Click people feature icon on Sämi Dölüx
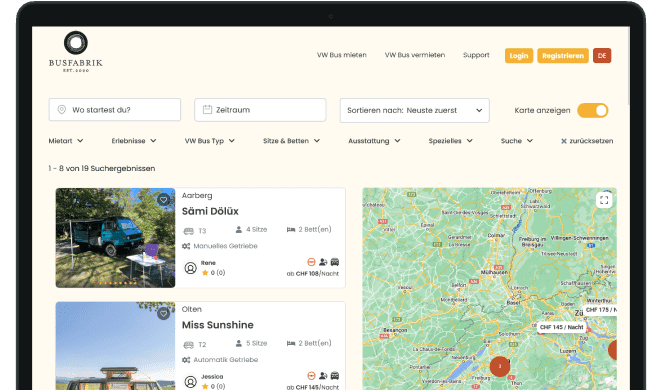The height and width of the screenshot is (390, 662). 323,262
